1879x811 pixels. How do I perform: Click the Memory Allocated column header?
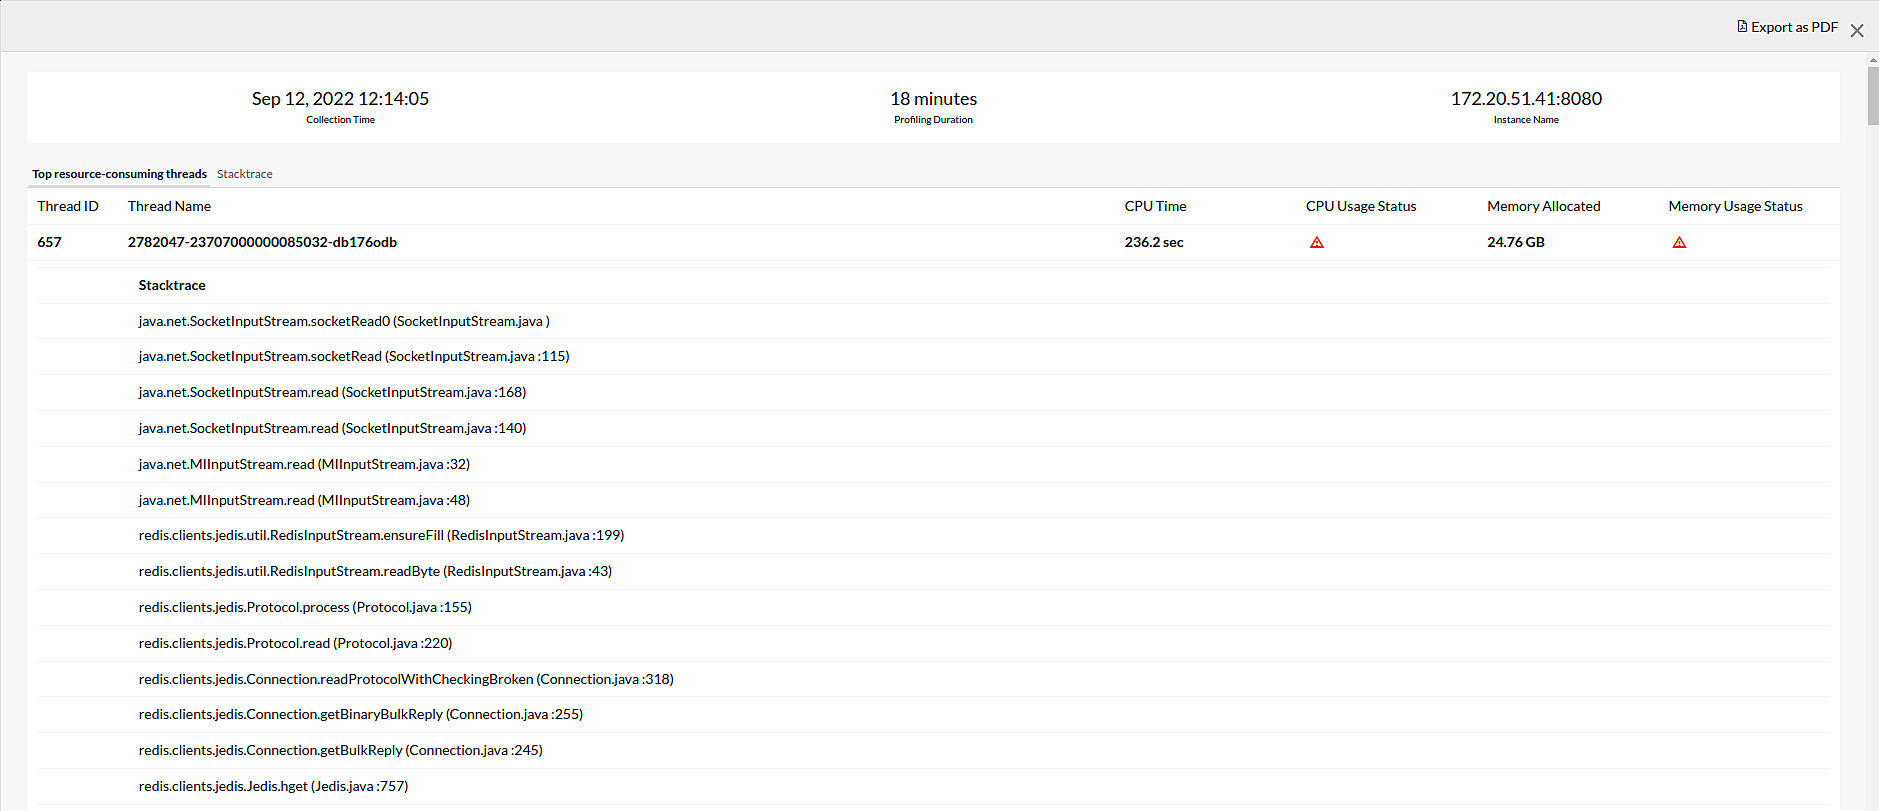(x=1543, y=206)
